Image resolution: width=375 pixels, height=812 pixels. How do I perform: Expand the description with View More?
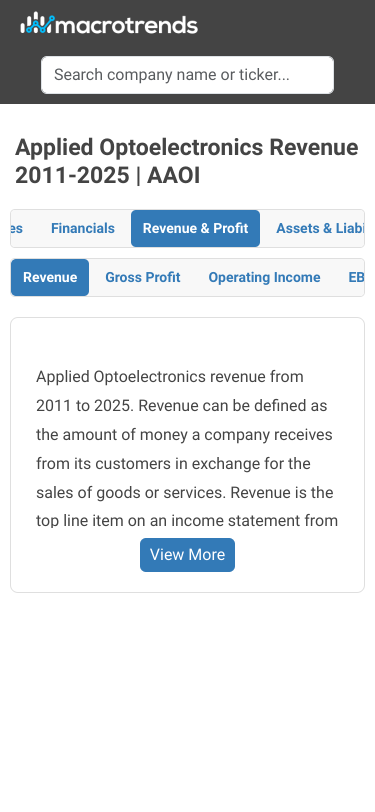coord(188,555)
